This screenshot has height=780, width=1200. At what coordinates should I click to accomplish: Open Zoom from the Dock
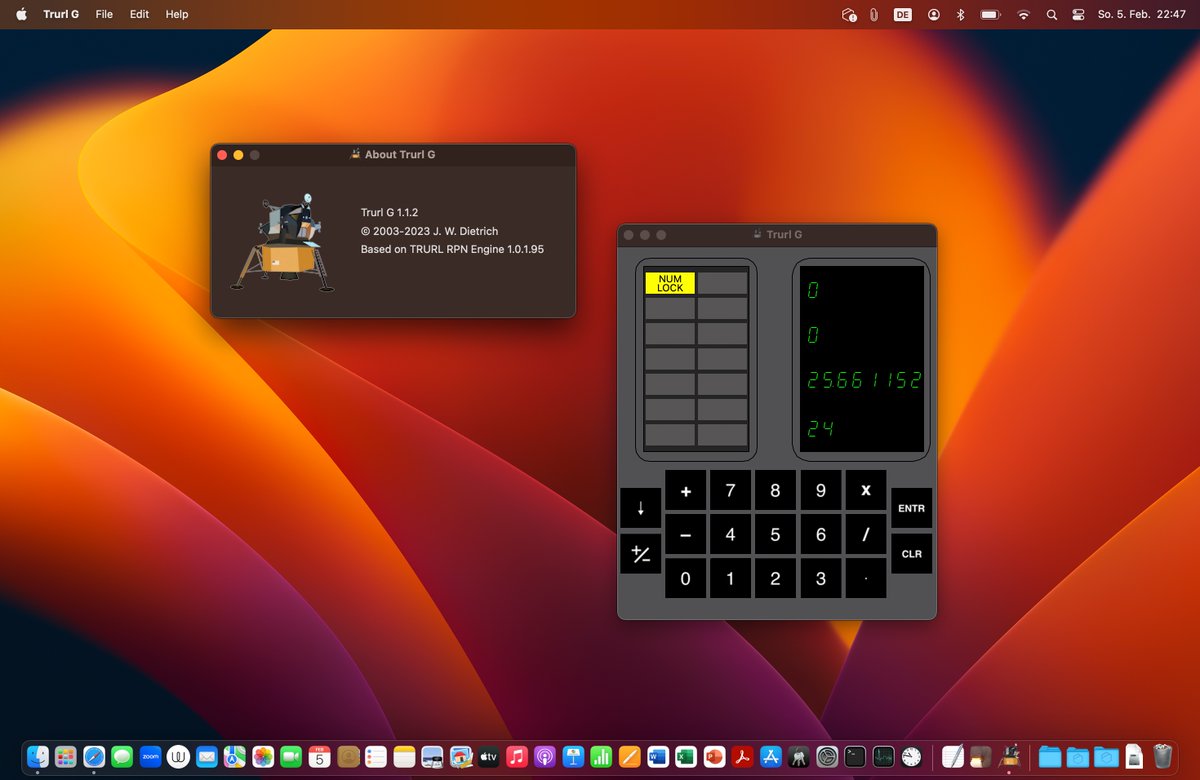tap(151, 756)
